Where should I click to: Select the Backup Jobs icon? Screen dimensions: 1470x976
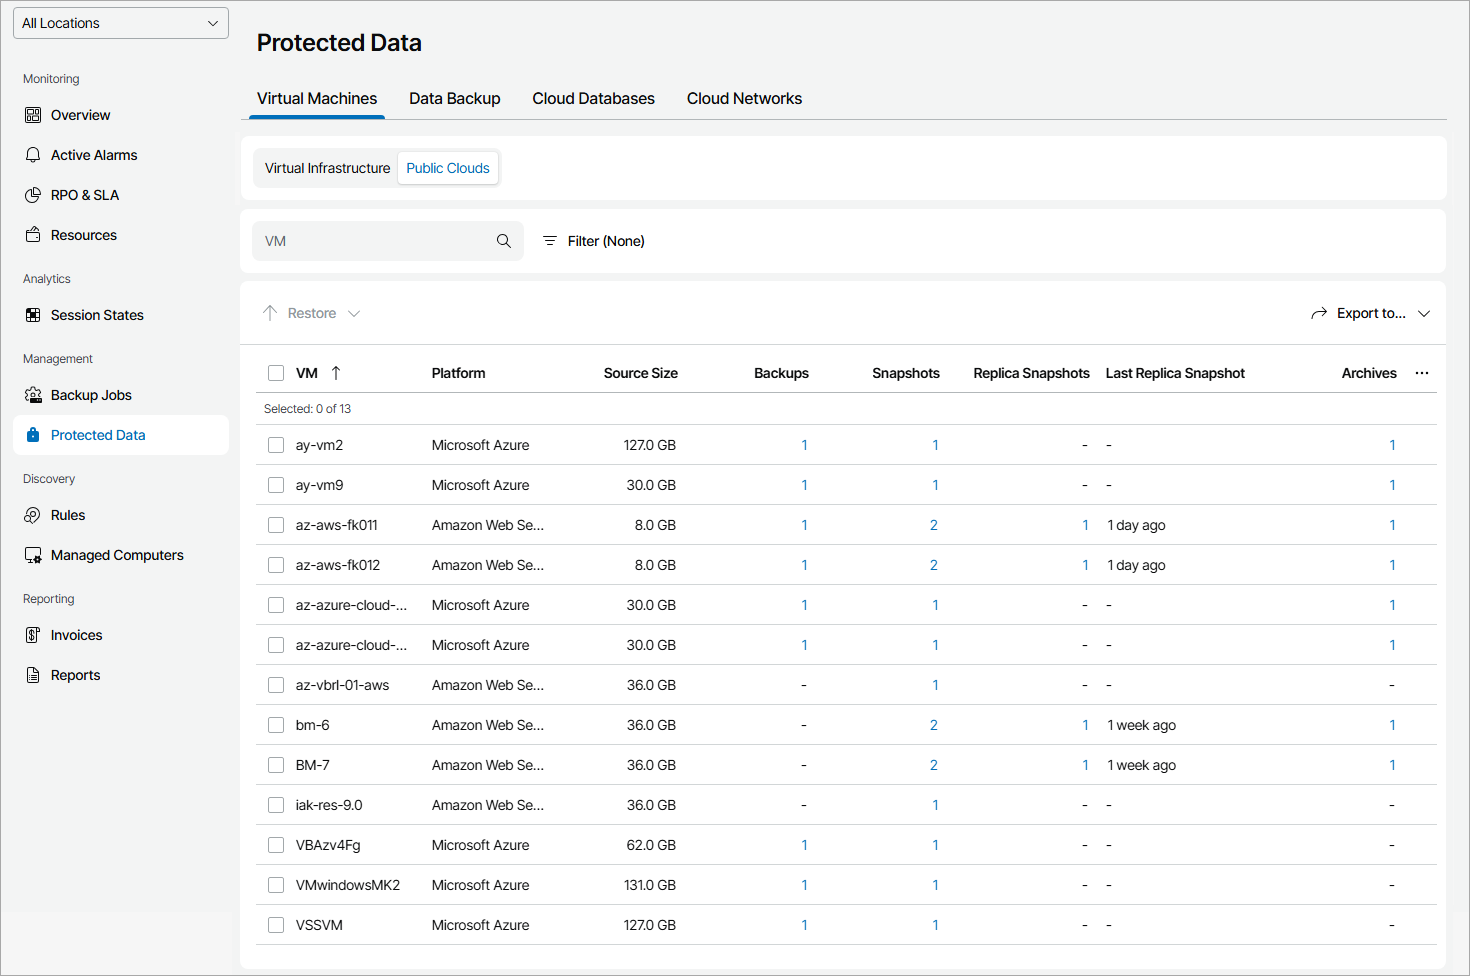pyautogui.click(x=34, y=394)
